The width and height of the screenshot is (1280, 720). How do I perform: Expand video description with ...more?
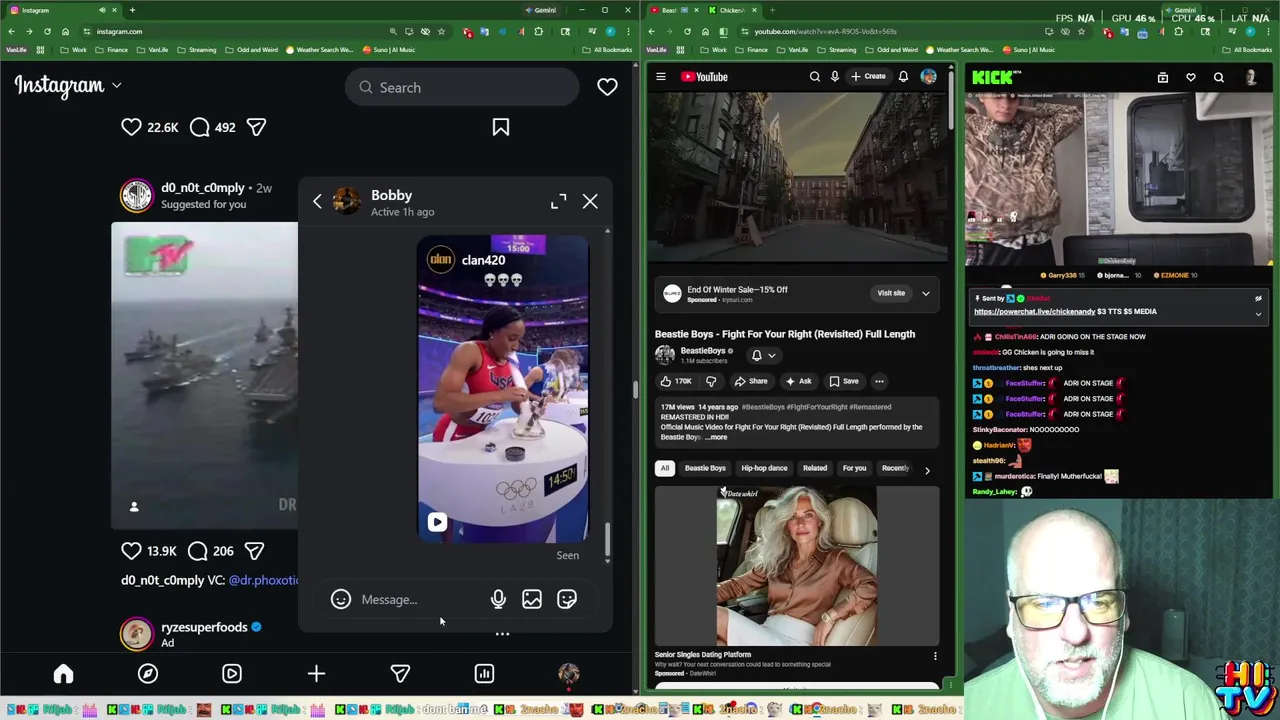tap(716, 437)
